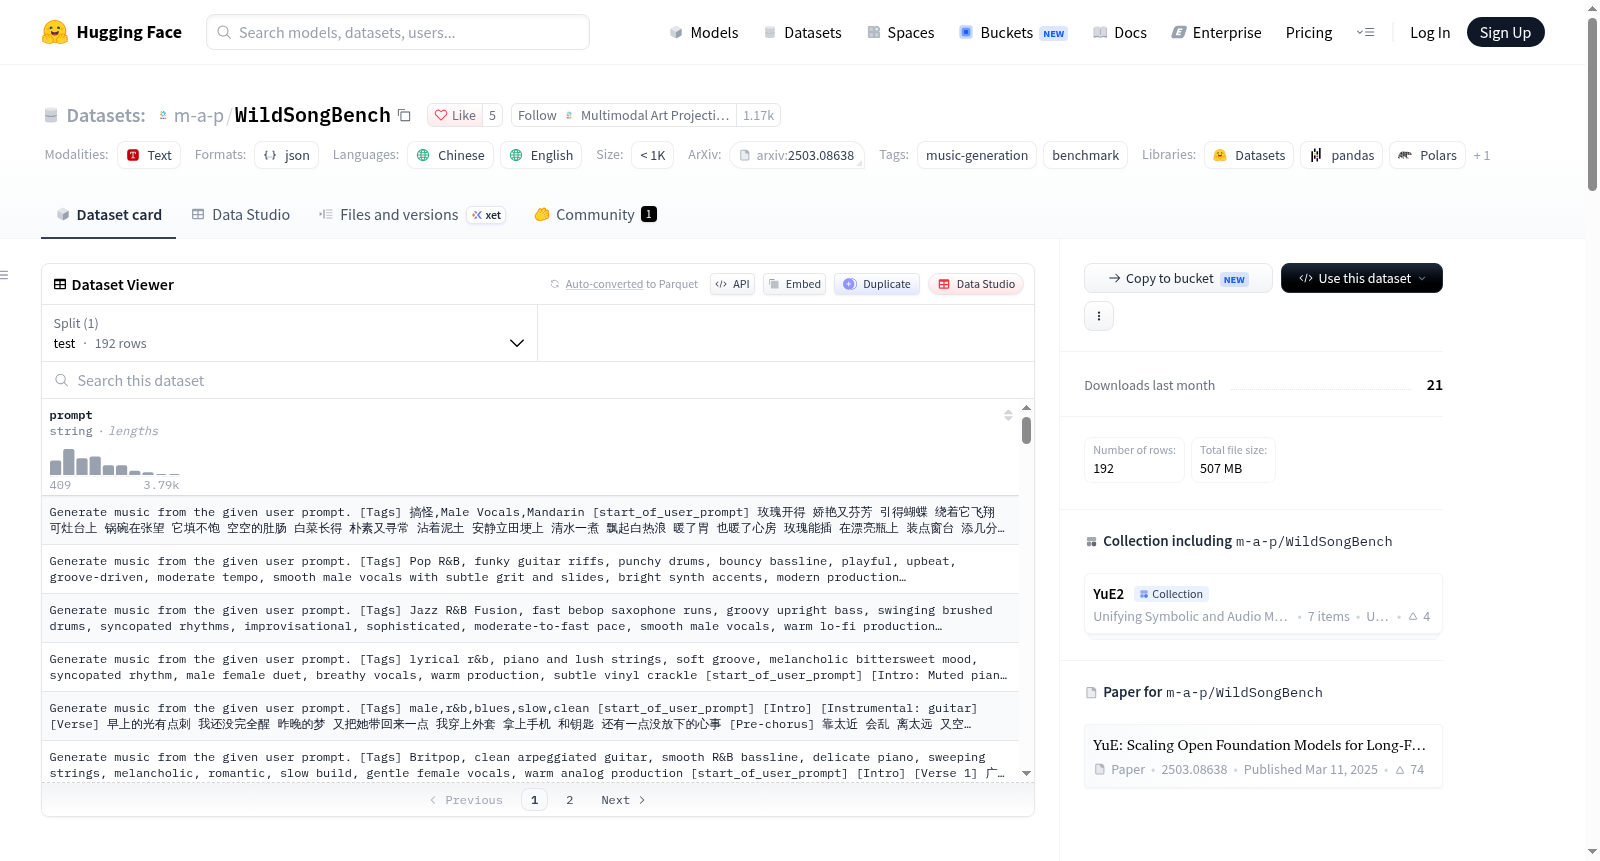Screen dimensions: 1600x861
Task: Select the Chinese language tag
Action: (x=450, y=155)
